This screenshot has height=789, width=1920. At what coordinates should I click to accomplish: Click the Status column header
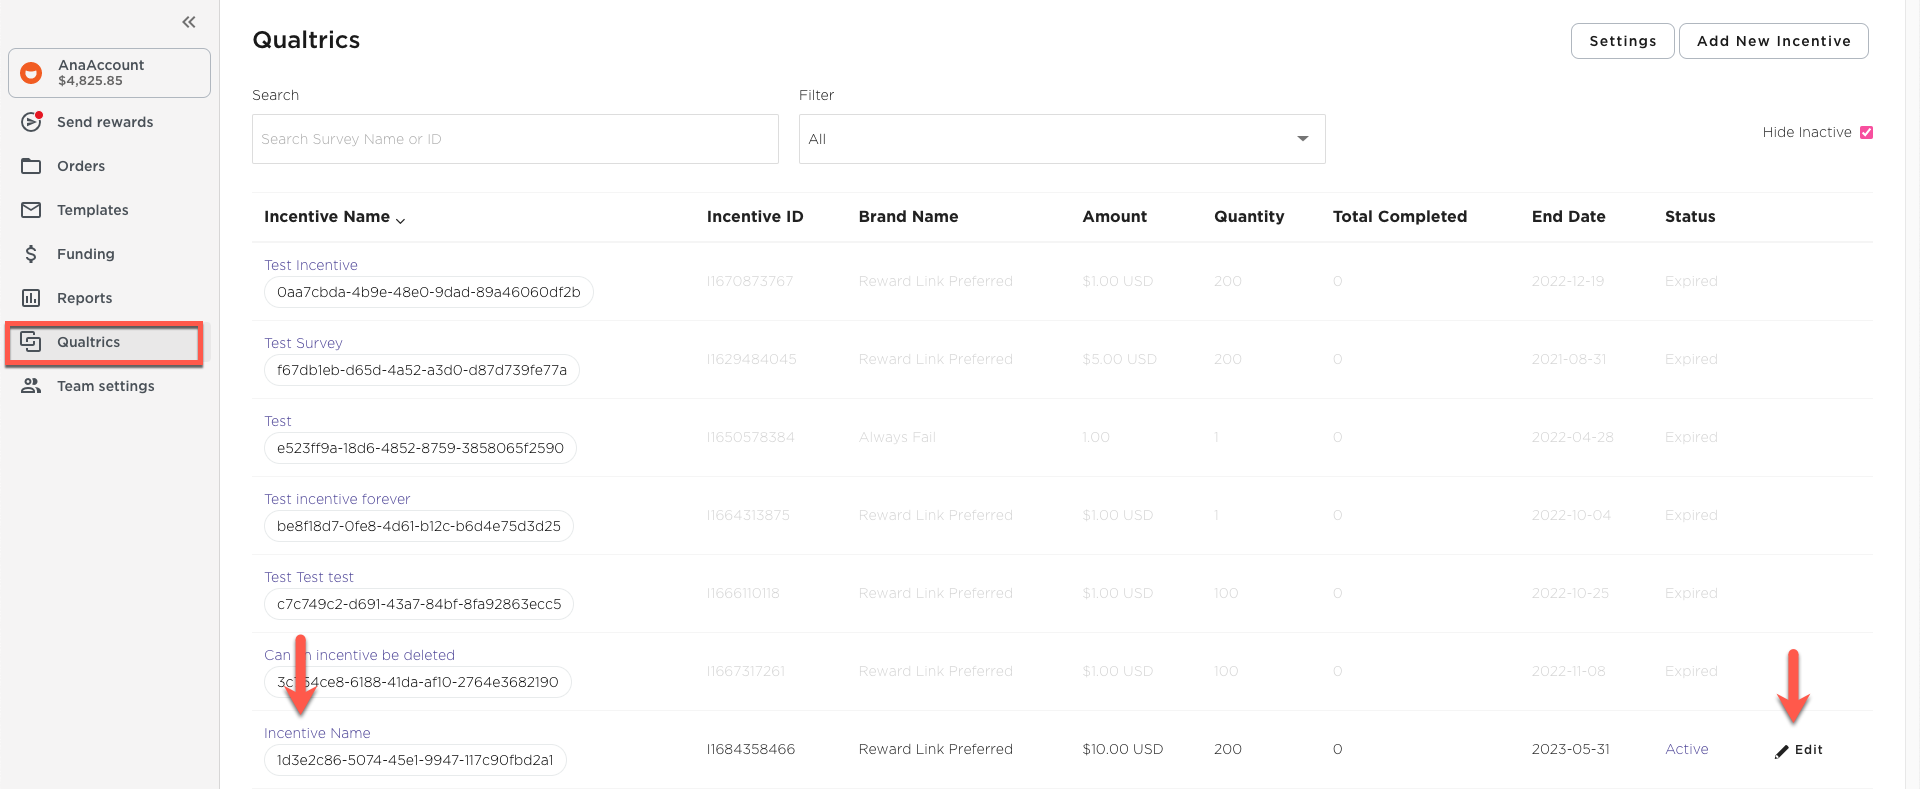coord(1690,216)
